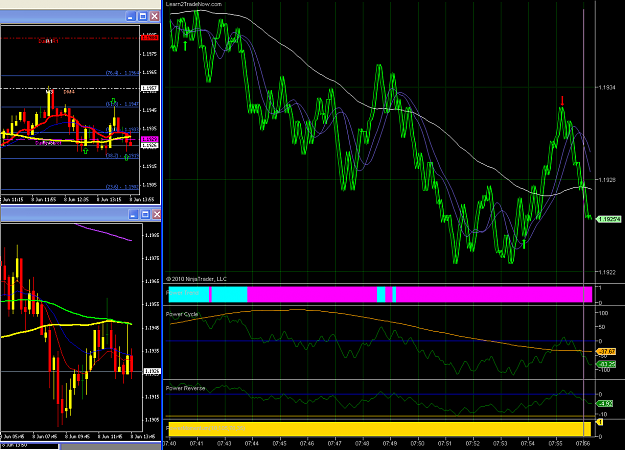Click the white 1.1926 price tag on bottom-left chart
Image resolution: width=625 pixels, height=450 pixels.
[152, 371]
